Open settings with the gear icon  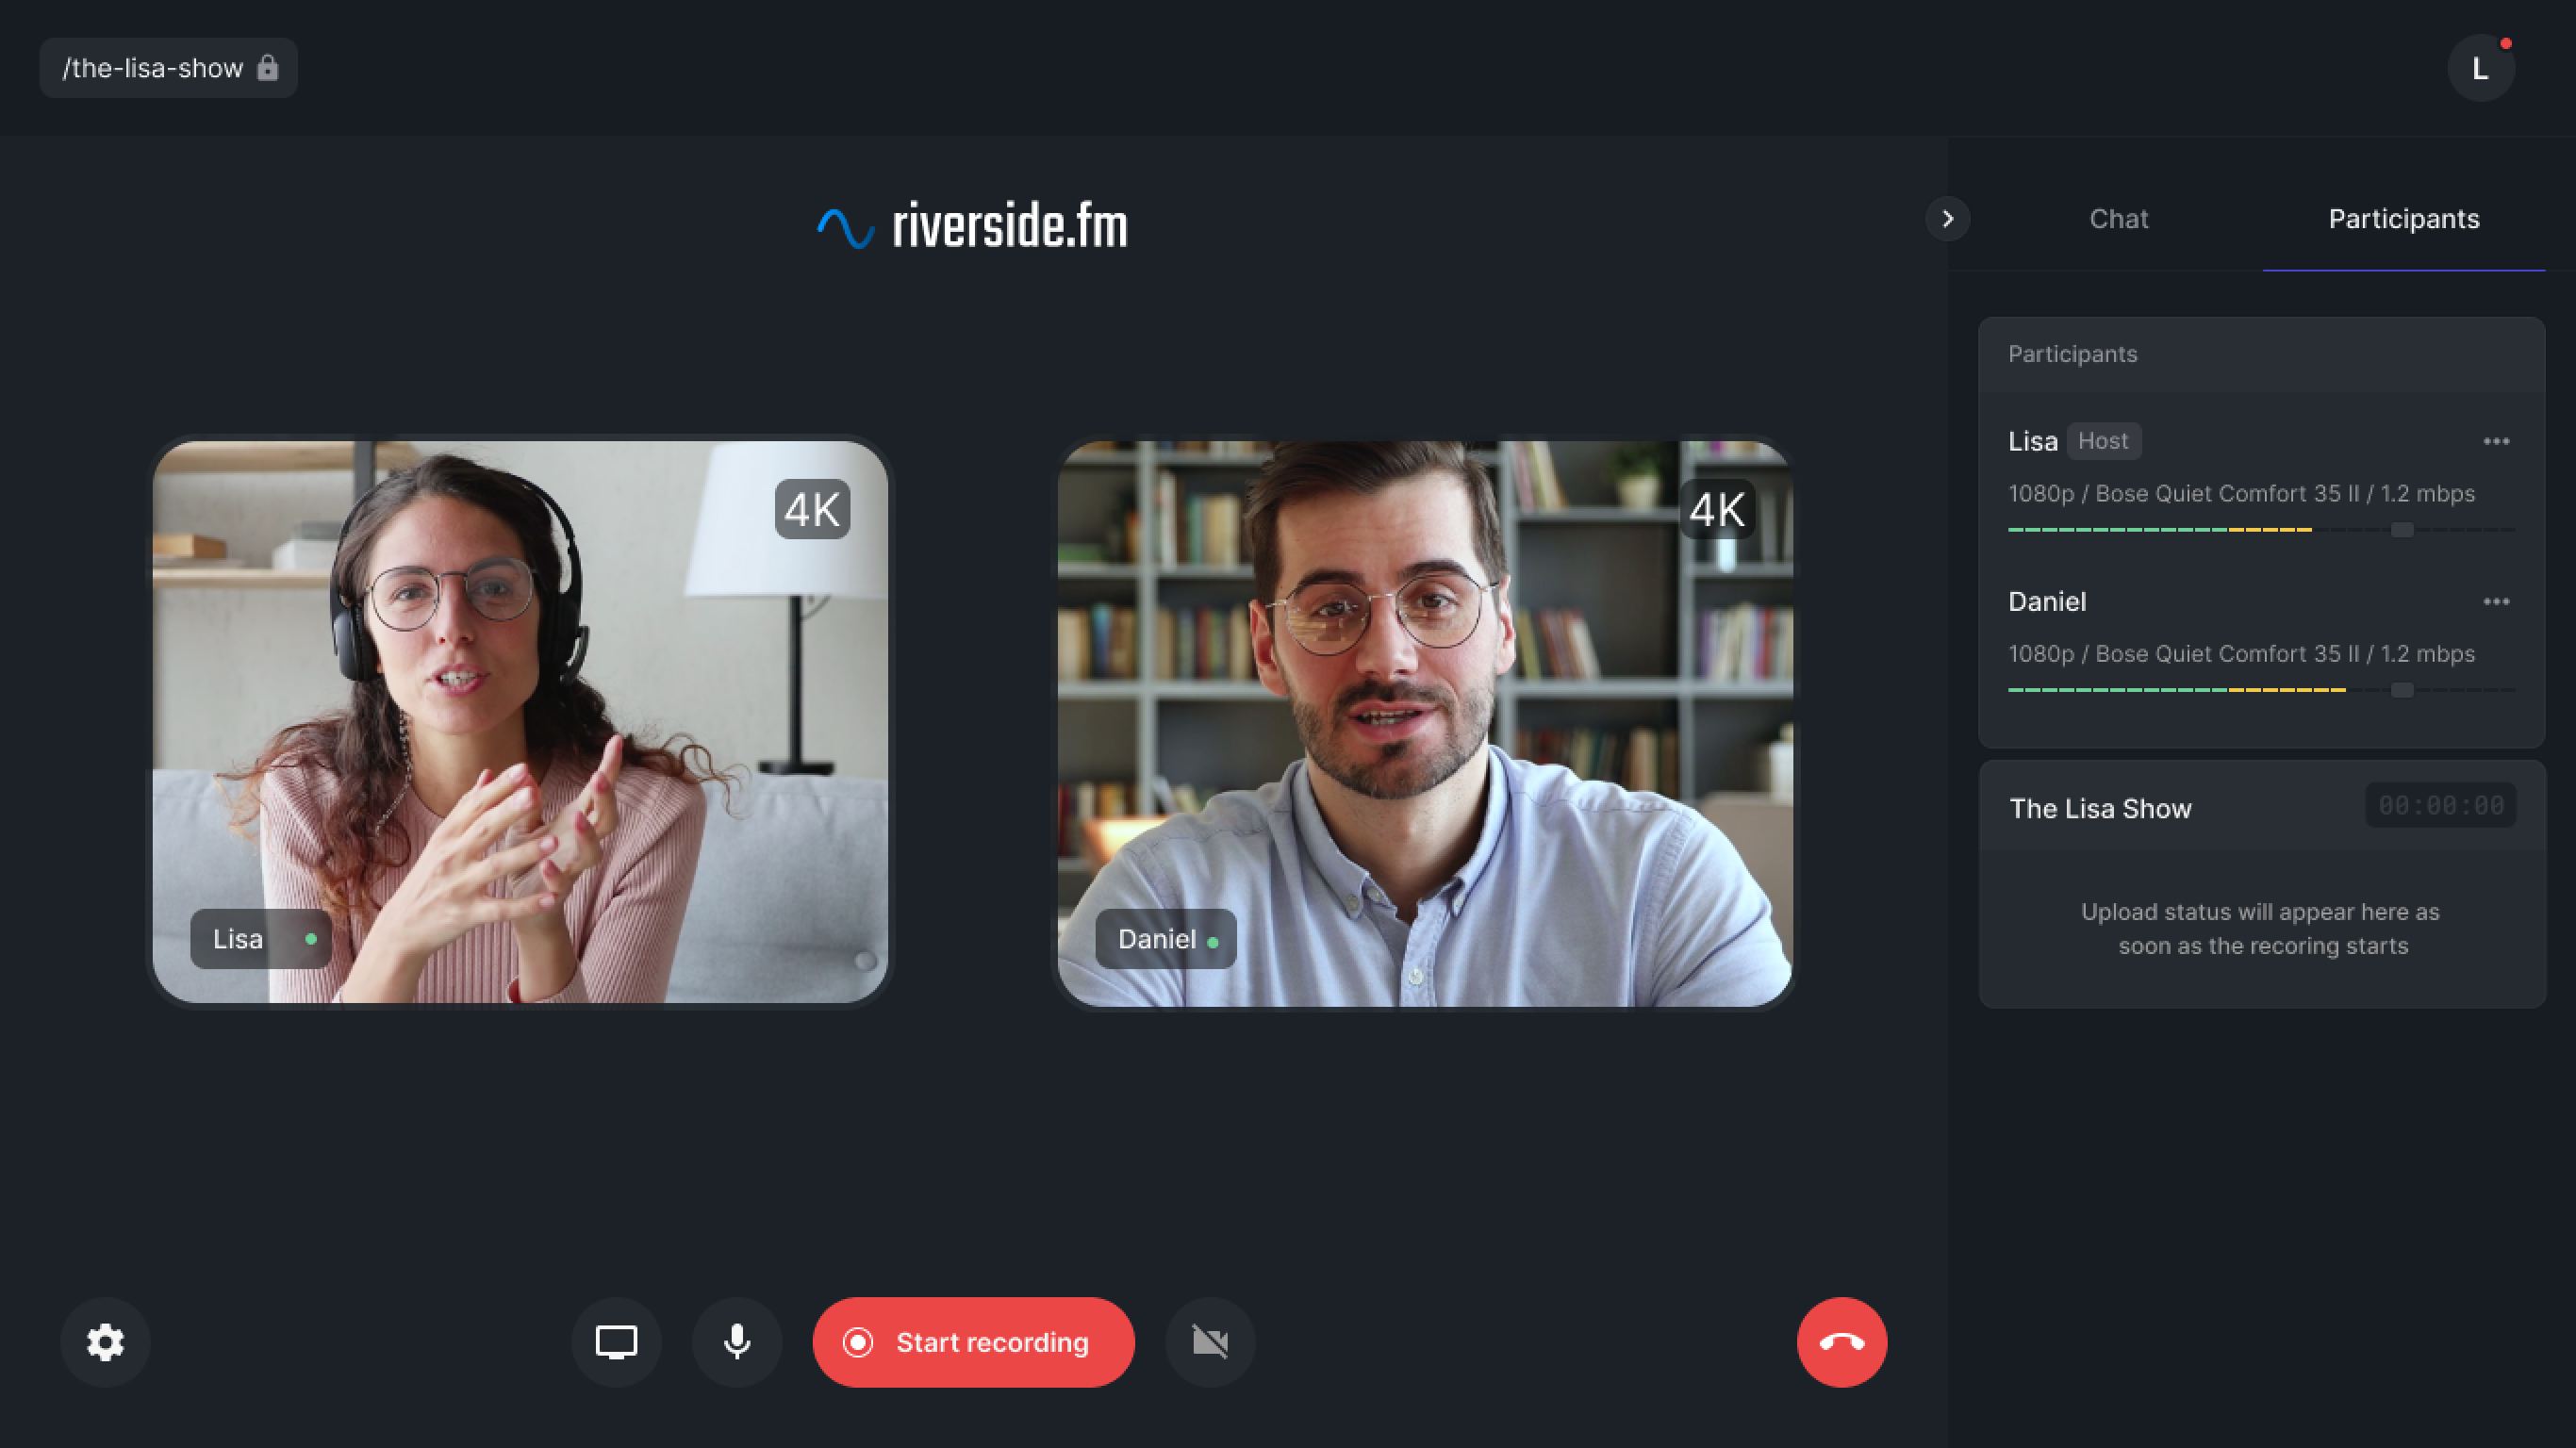[104, 1342]
